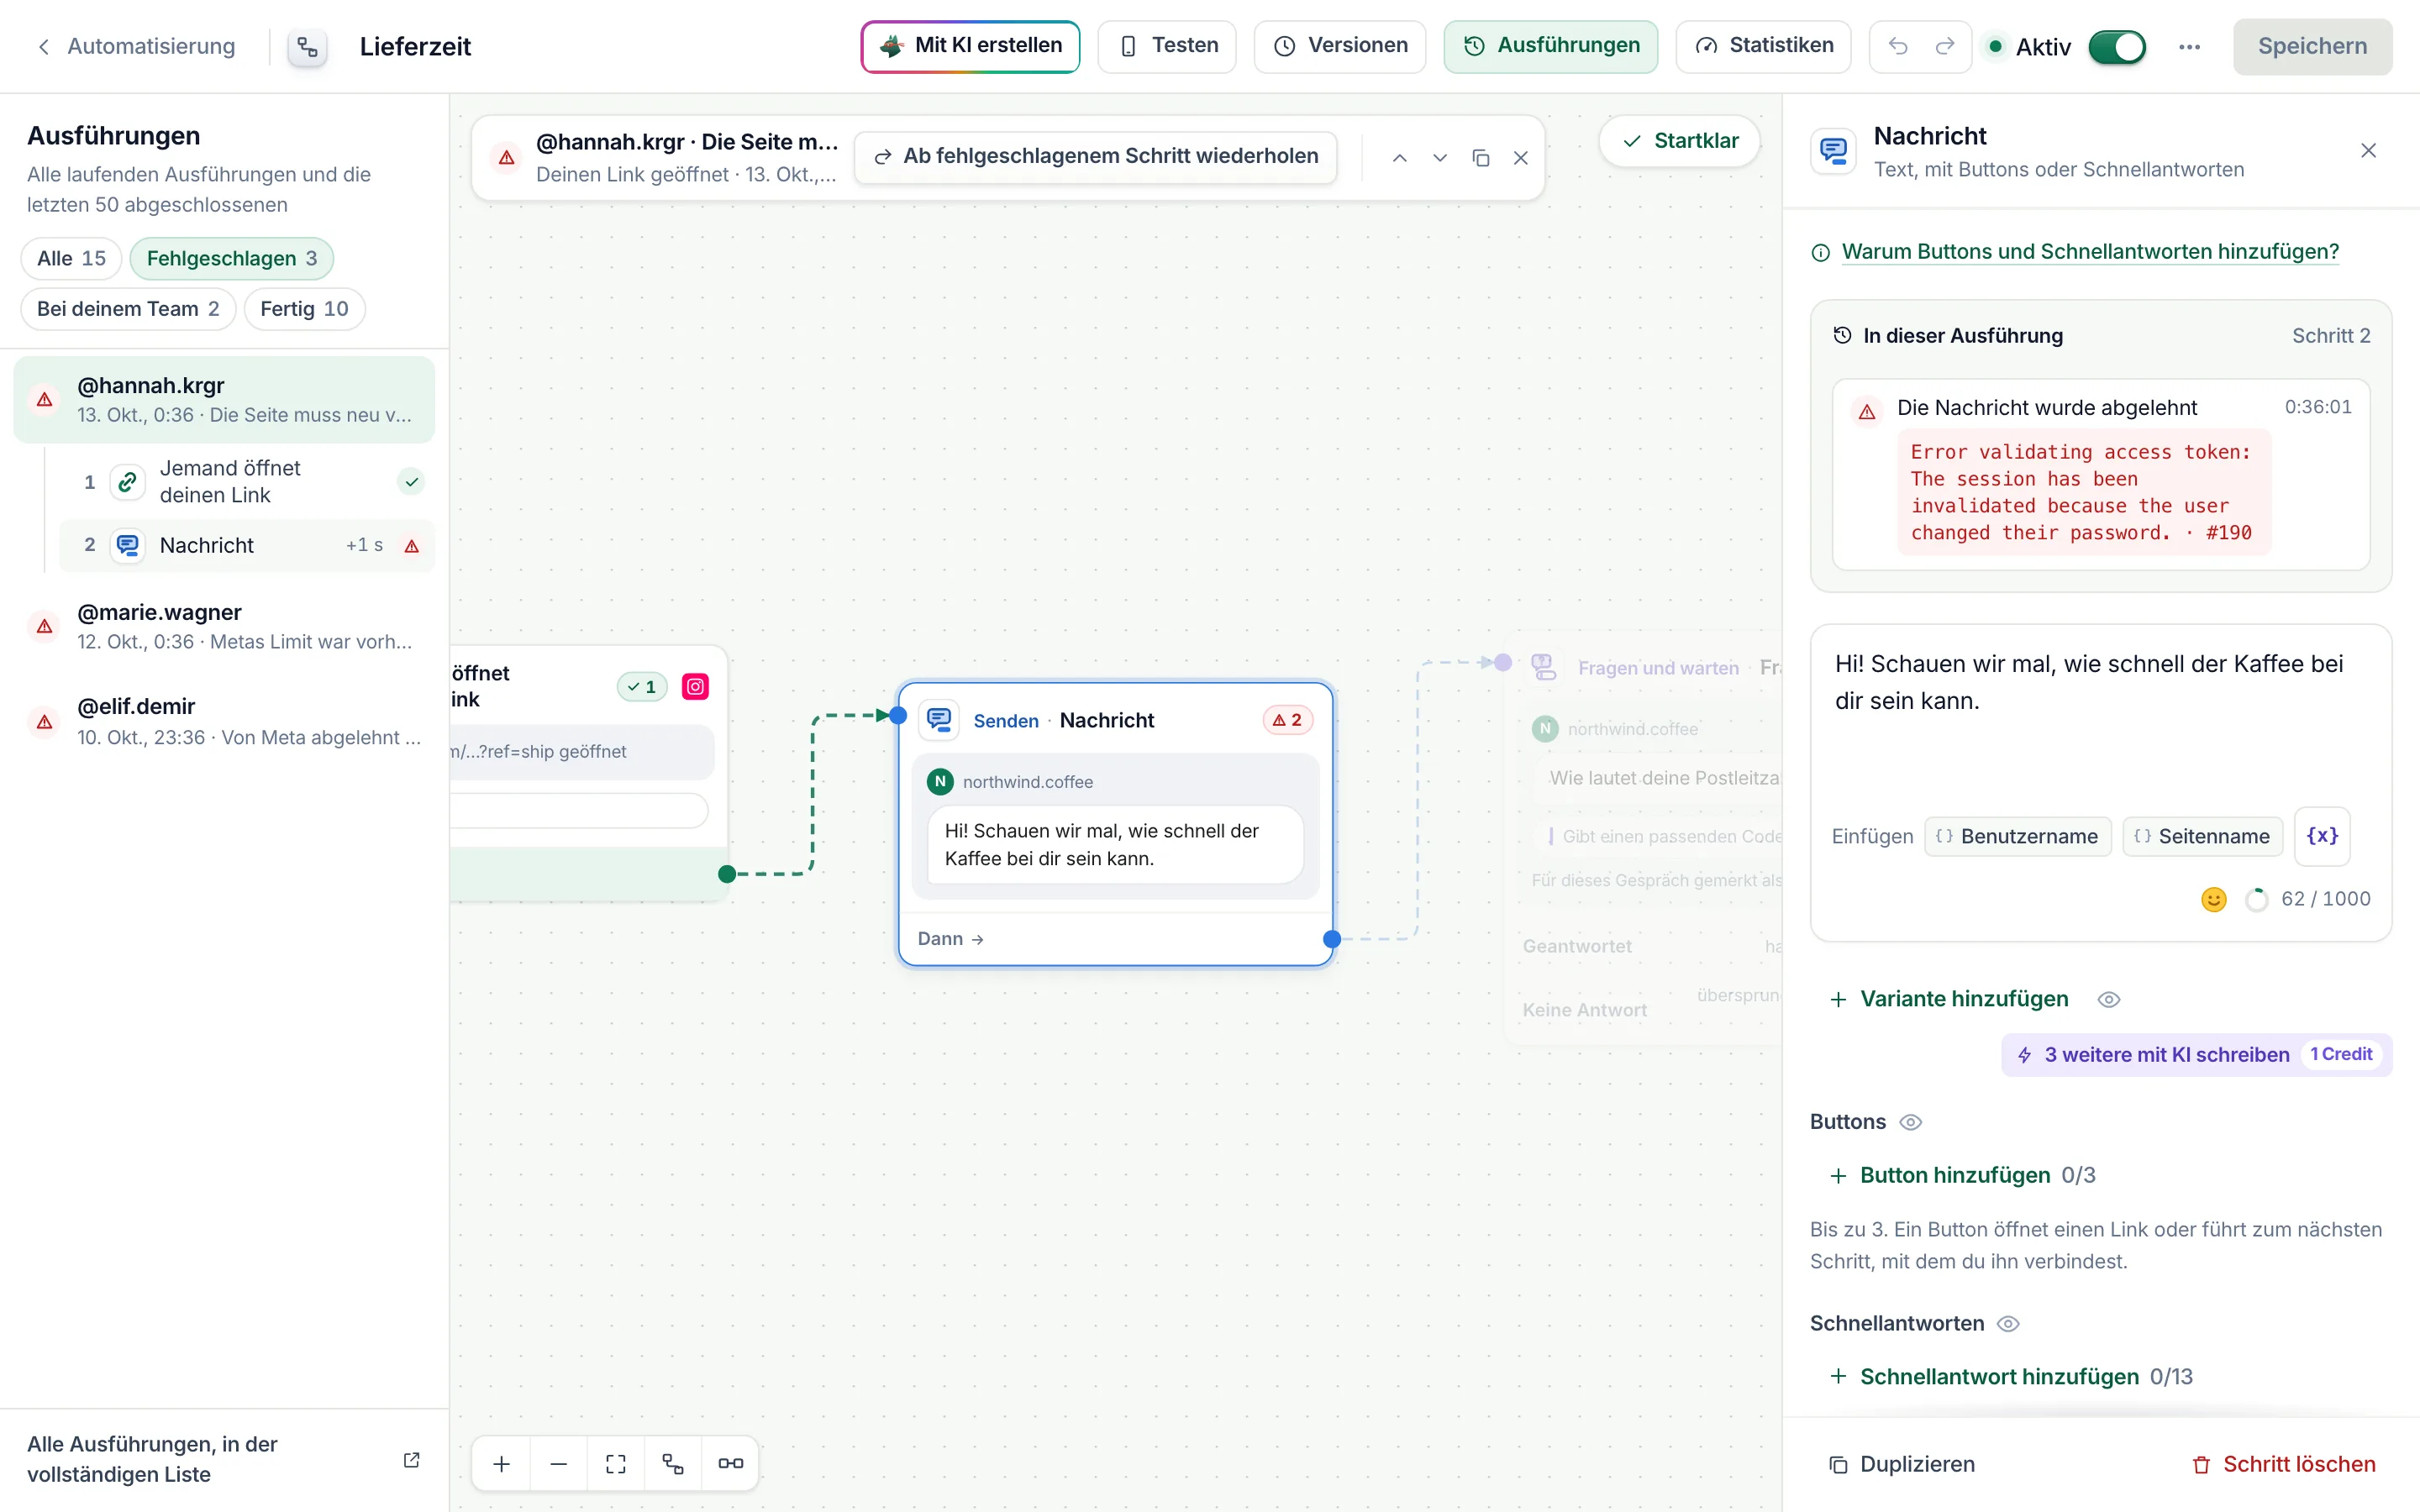Click Ab fehlgeschlagenem Schritt wiederholen

1096,157
